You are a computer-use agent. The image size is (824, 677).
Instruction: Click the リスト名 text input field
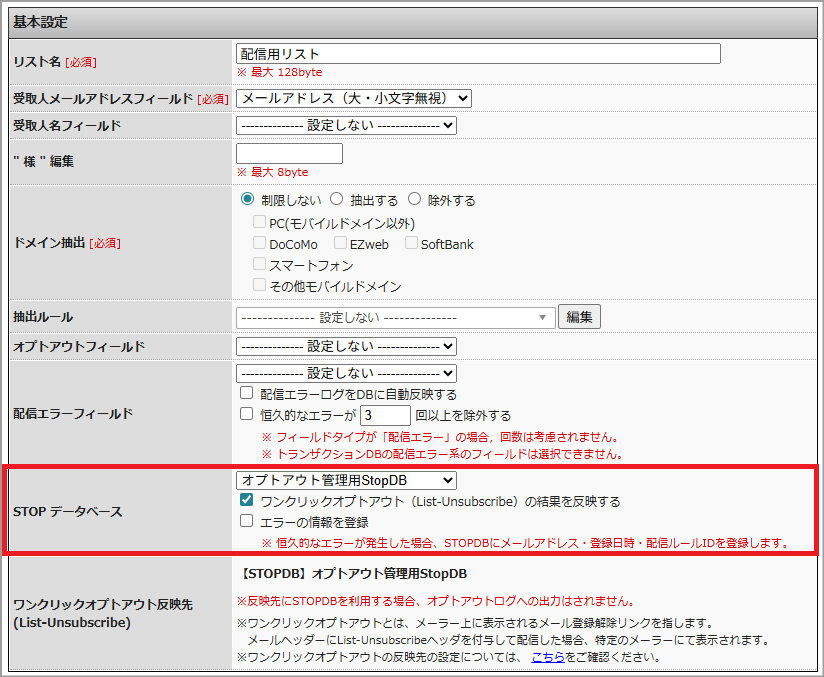point(478,54)
